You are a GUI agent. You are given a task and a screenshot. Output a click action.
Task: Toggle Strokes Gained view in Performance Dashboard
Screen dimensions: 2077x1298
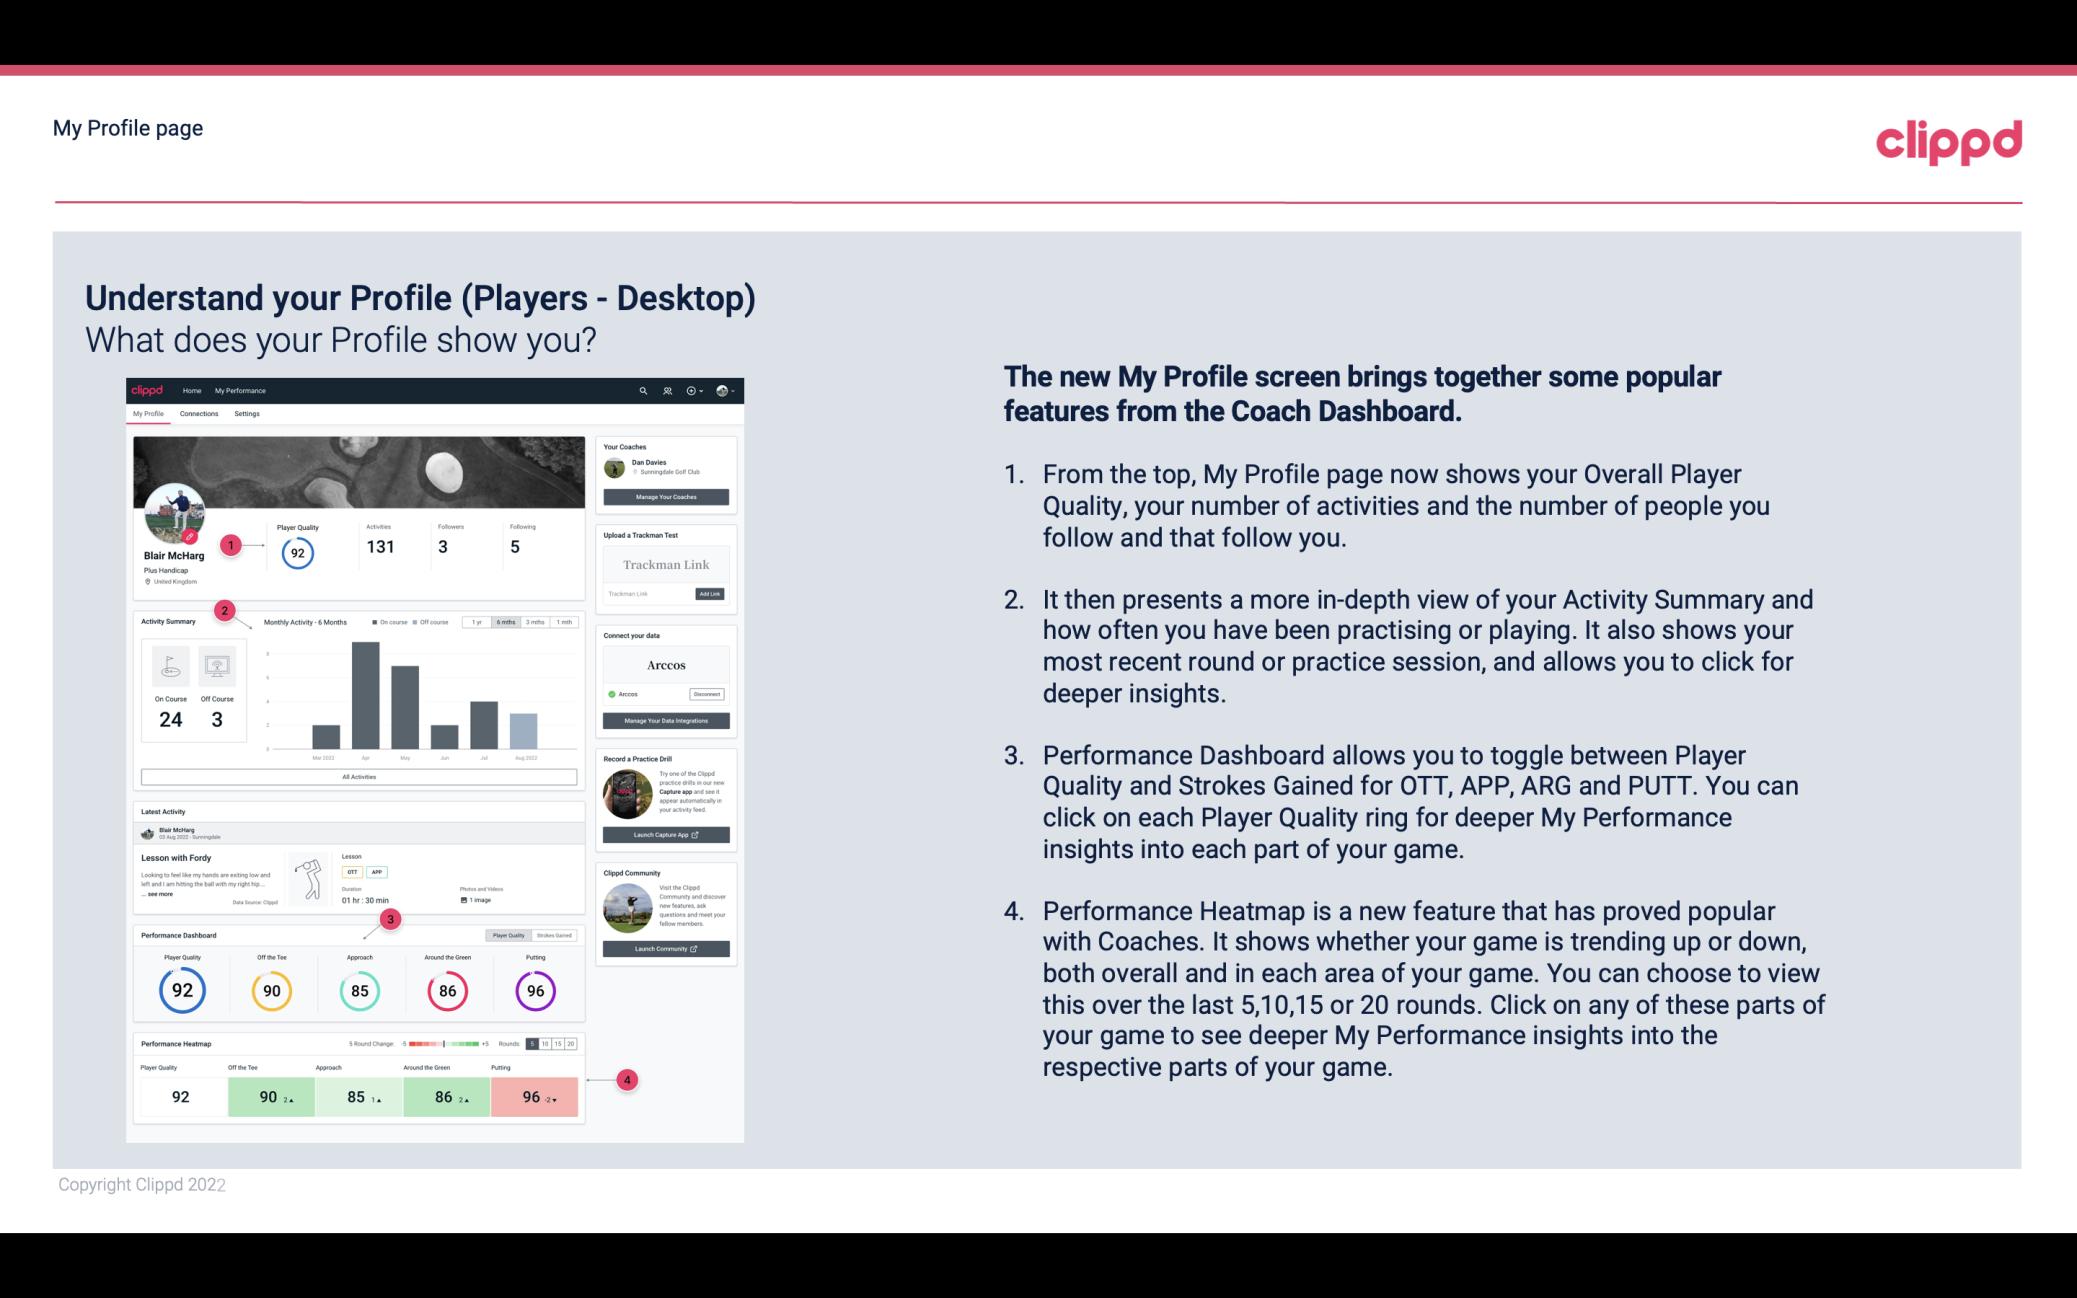(559, 935)
